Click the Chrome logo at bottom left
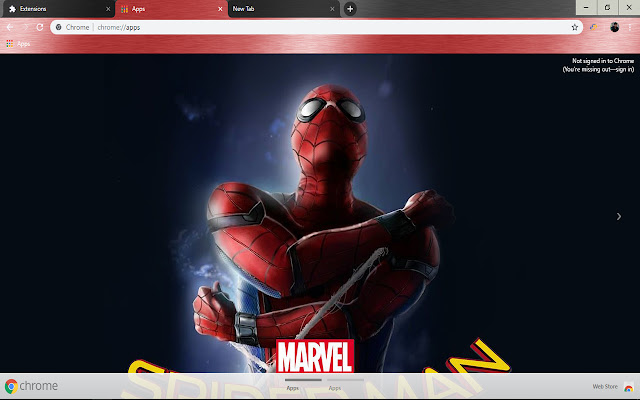 click(x=31, y=386)
